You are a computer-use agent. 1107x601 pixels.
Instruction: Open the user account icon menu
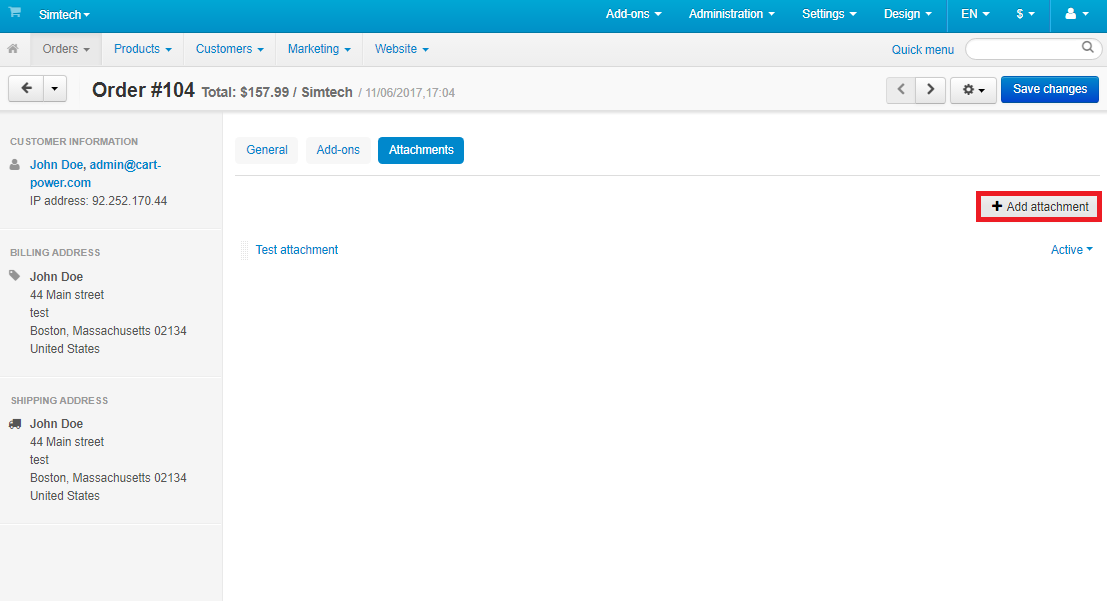(1076, 14)
